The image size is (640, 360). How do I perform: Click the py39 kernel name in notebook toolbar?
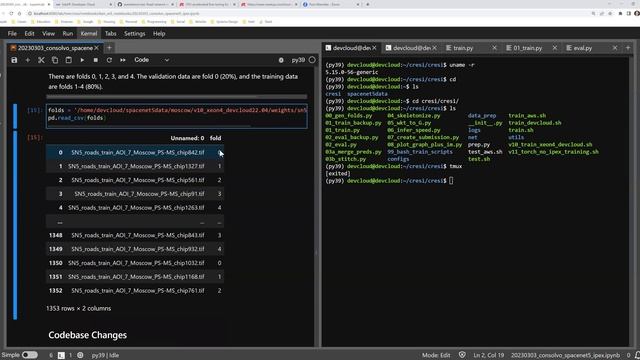point(298,60)
